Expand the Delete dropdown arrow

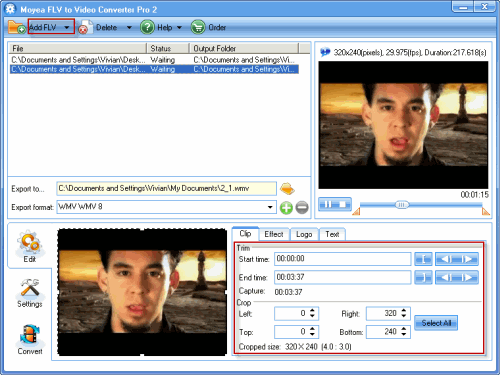pyautogui.click(x=129, y=28)
